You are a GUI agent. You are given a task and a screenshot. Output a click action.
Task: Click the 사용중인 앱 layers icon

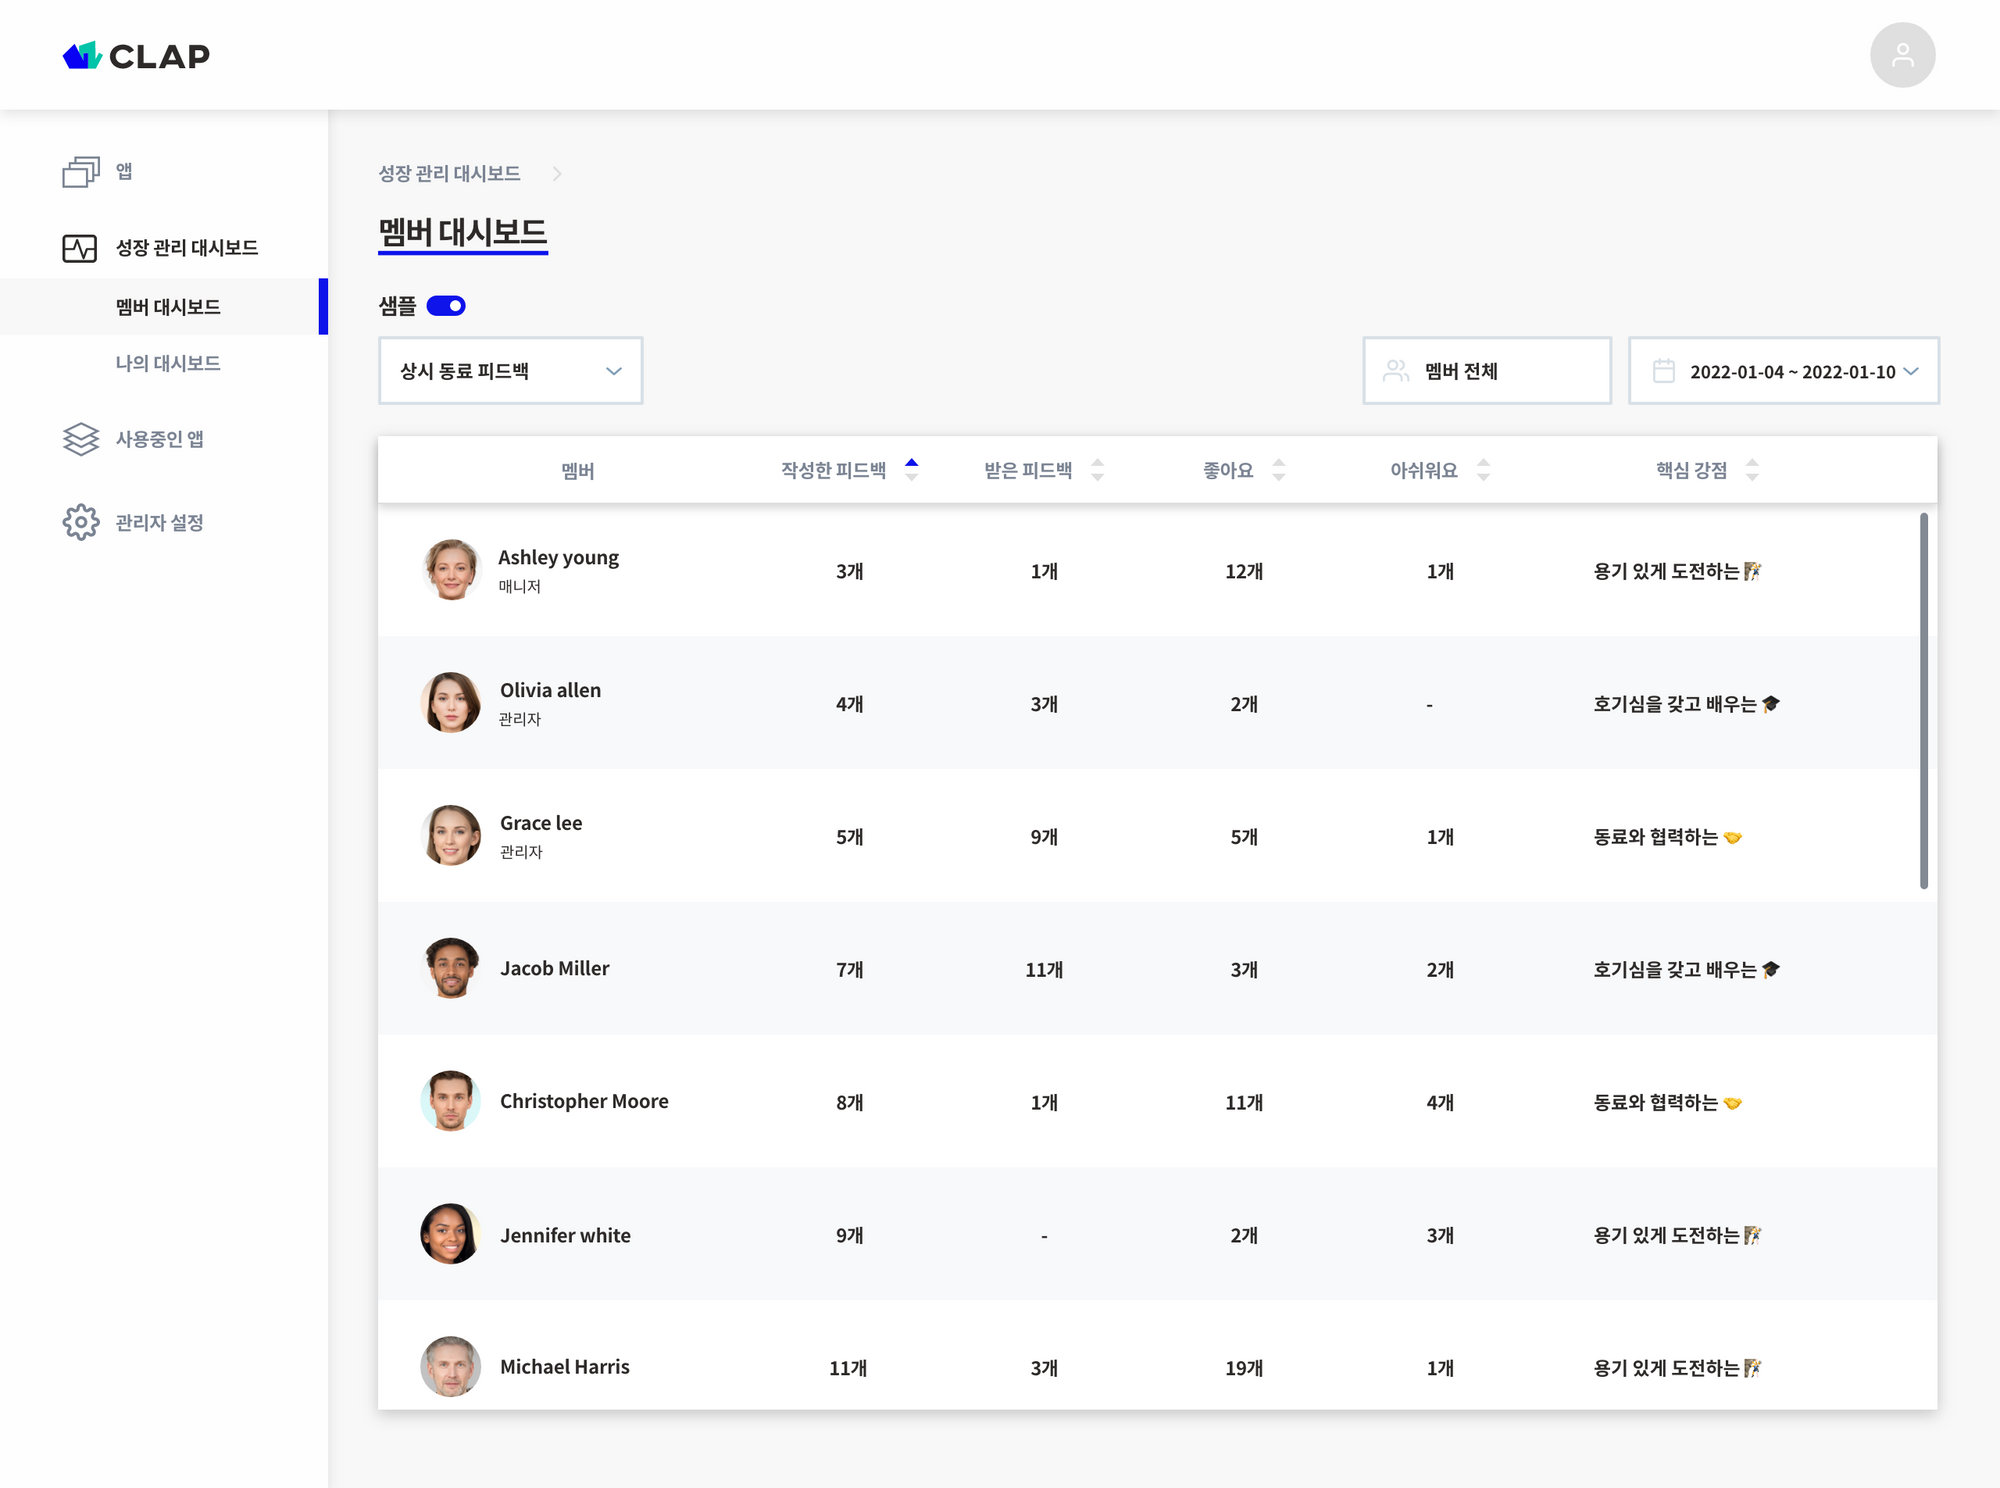(81, 439)
